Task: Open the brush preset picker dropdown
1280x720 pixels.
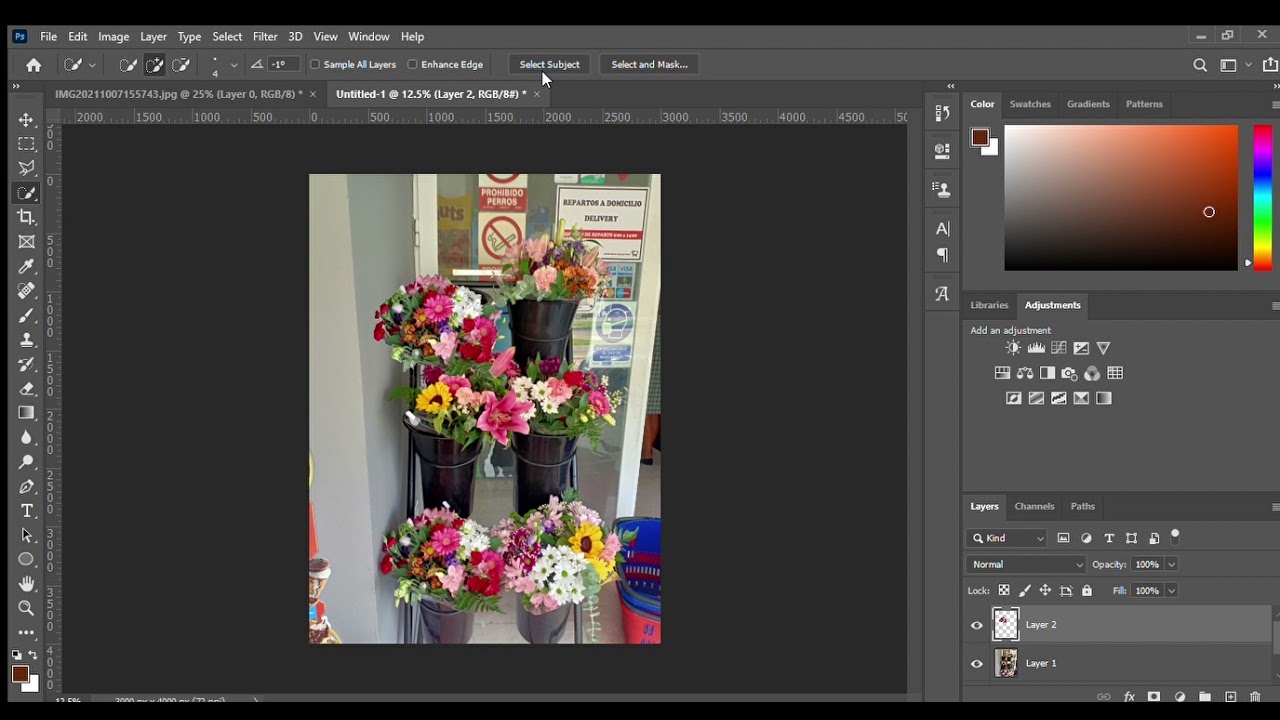Action: [234, 65]
